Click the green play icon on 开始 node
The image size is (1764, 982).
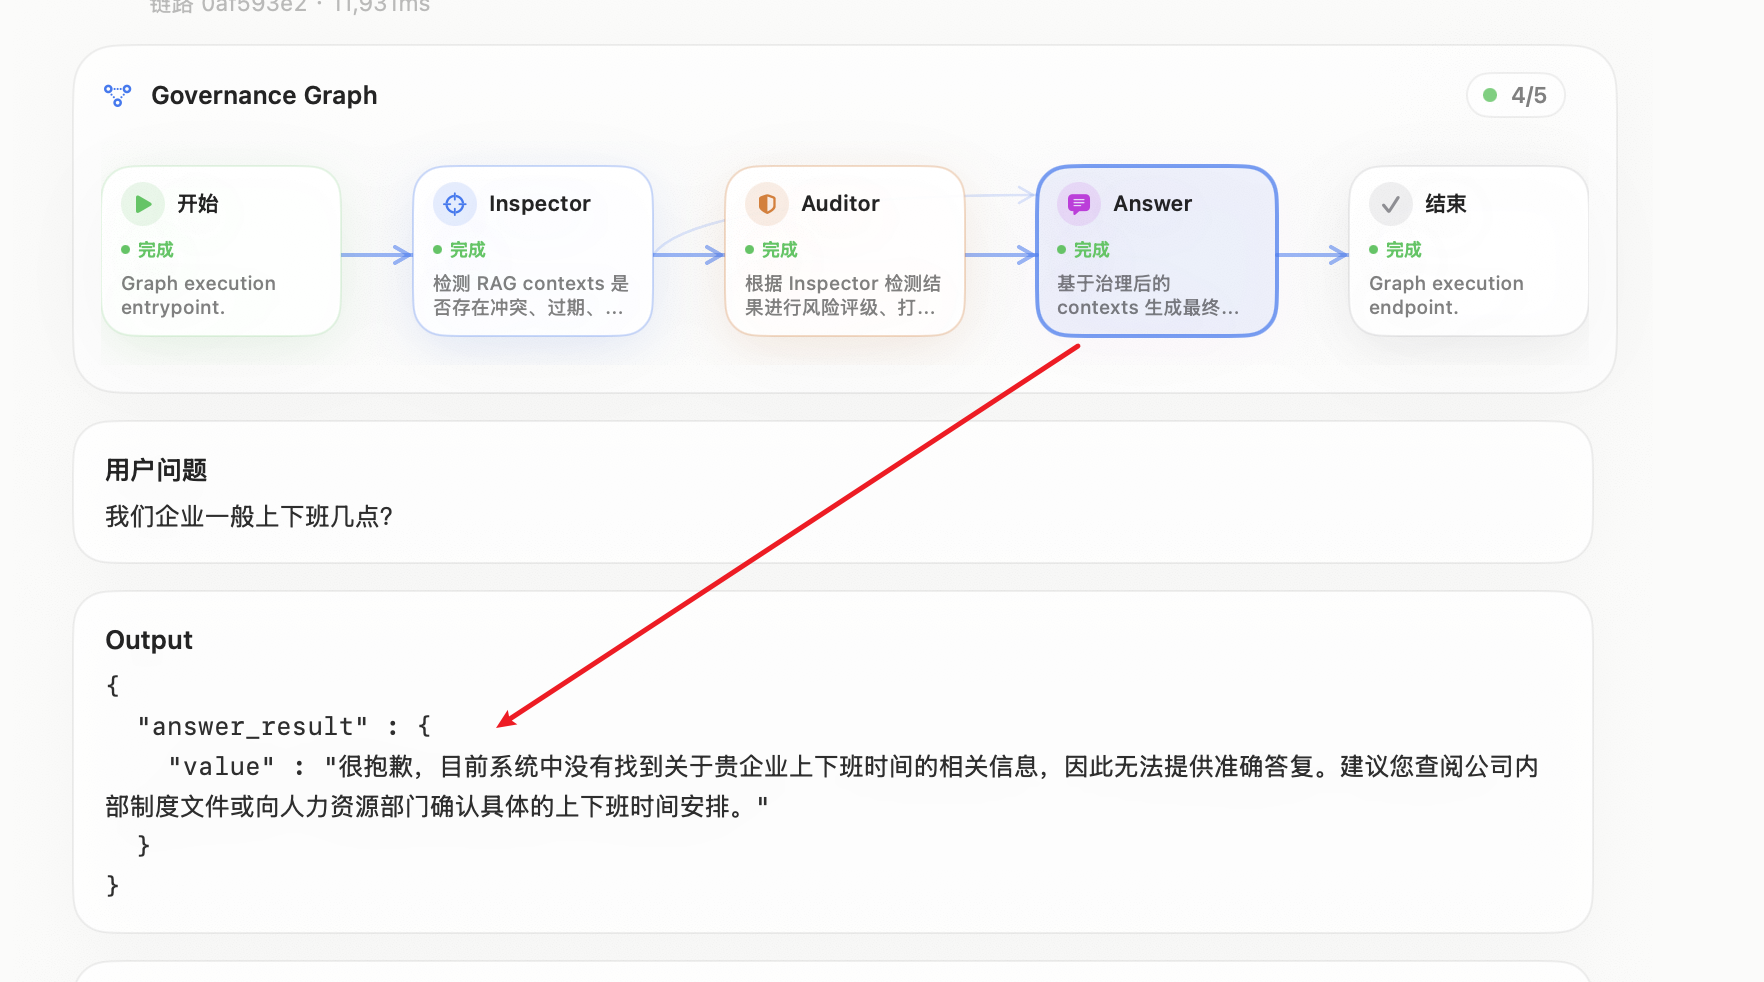coord(143,204)
